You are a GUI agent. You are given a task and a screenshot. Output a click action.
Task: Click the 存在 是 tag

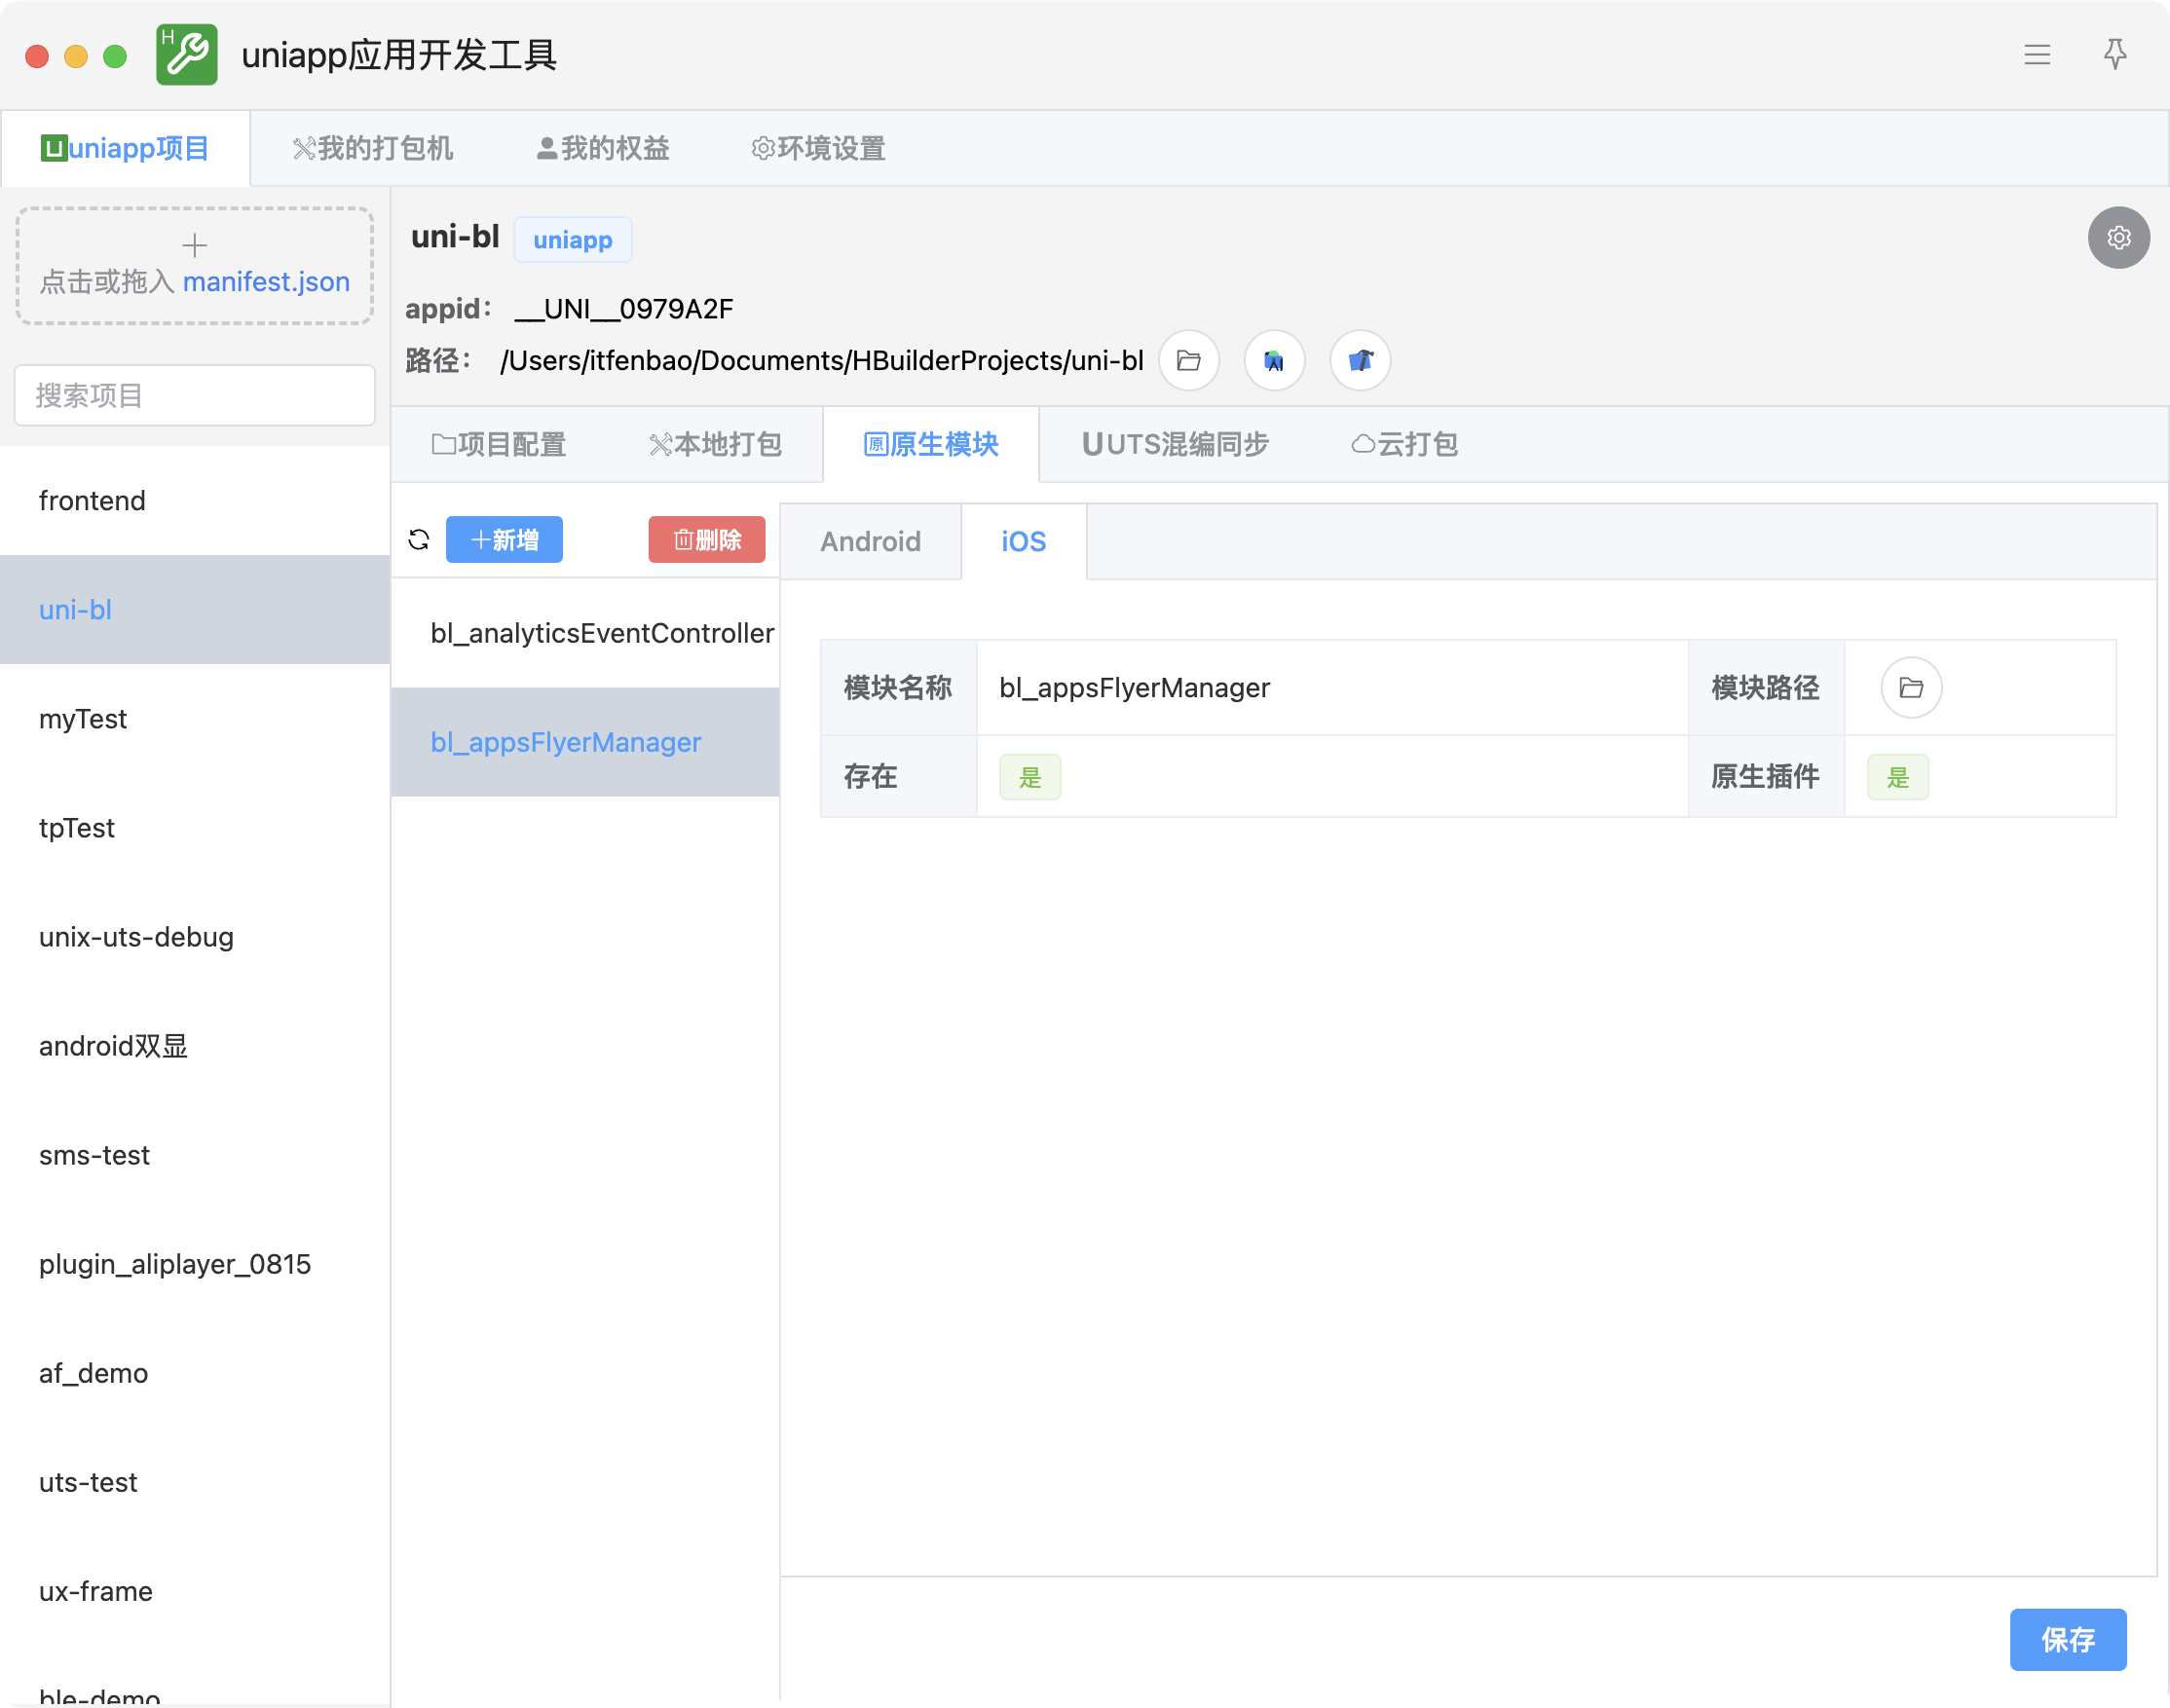(x=1030, y=777)
